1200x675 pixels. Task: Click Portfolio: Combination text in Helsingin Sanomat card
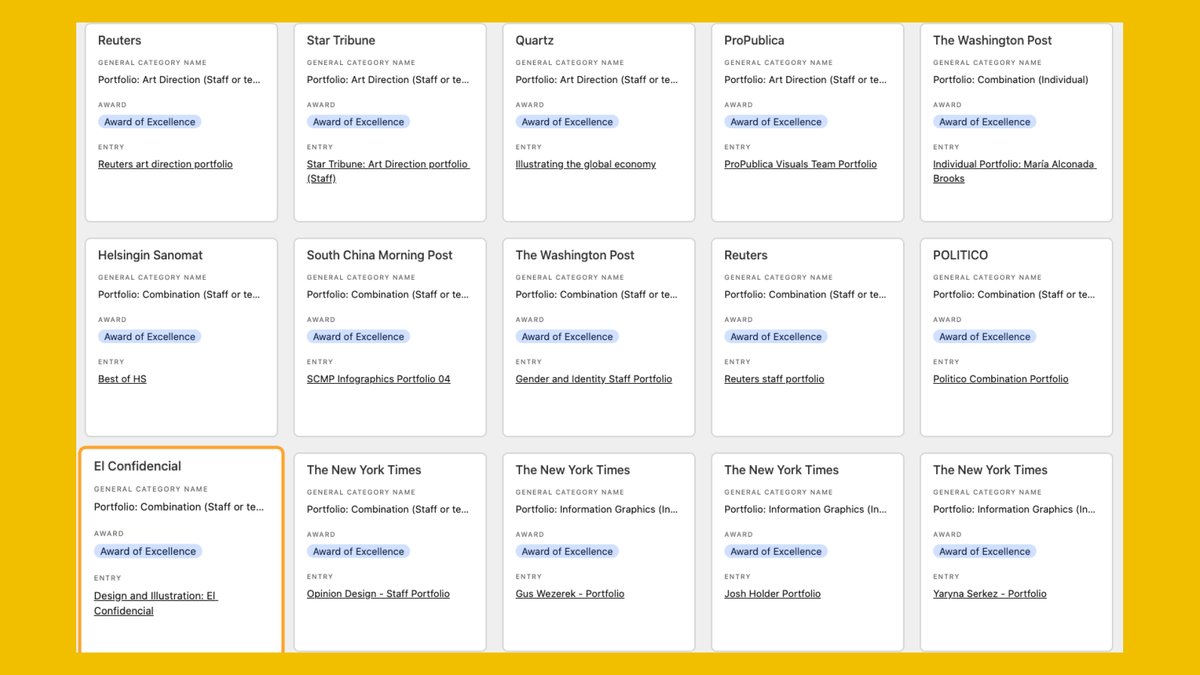(179, 295)
